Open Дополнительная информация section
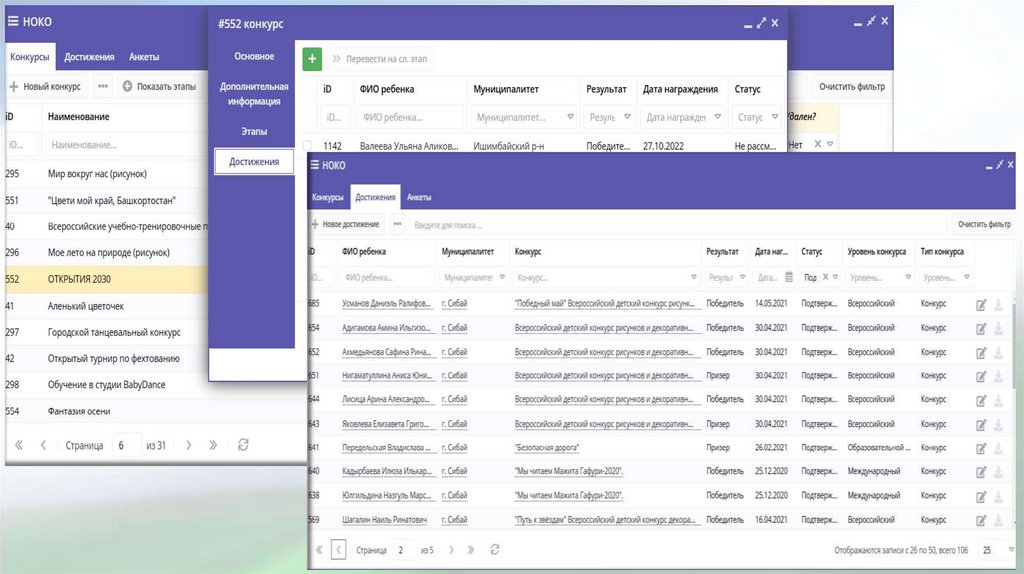Screen dimensions: 1024x574 pyautogui.click(x=254, y=93)
